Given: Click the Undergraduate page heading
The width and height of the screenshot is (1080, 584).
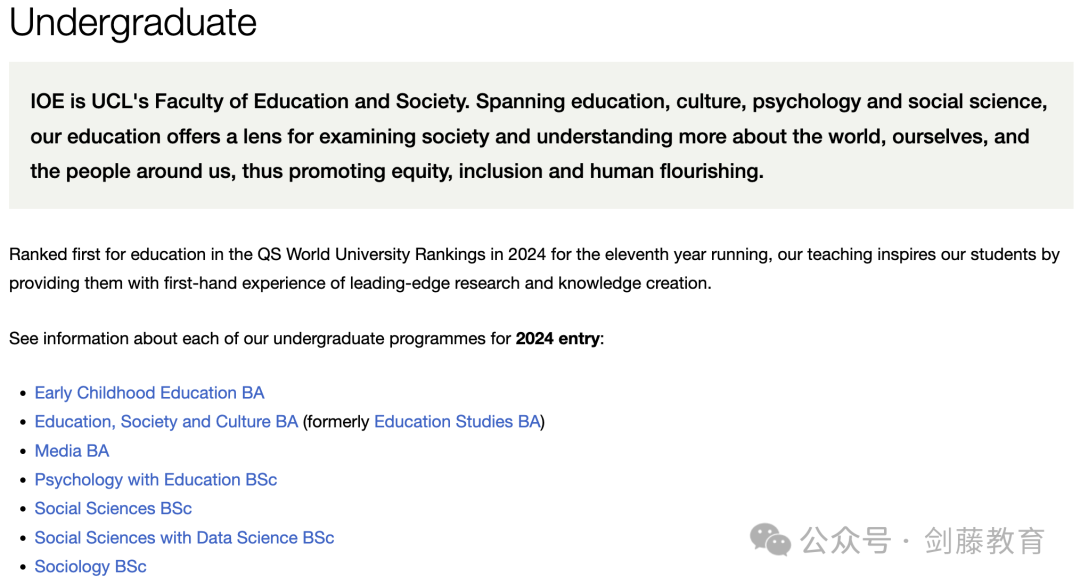Looking at the screenshot, I should [x=133, y=22].
